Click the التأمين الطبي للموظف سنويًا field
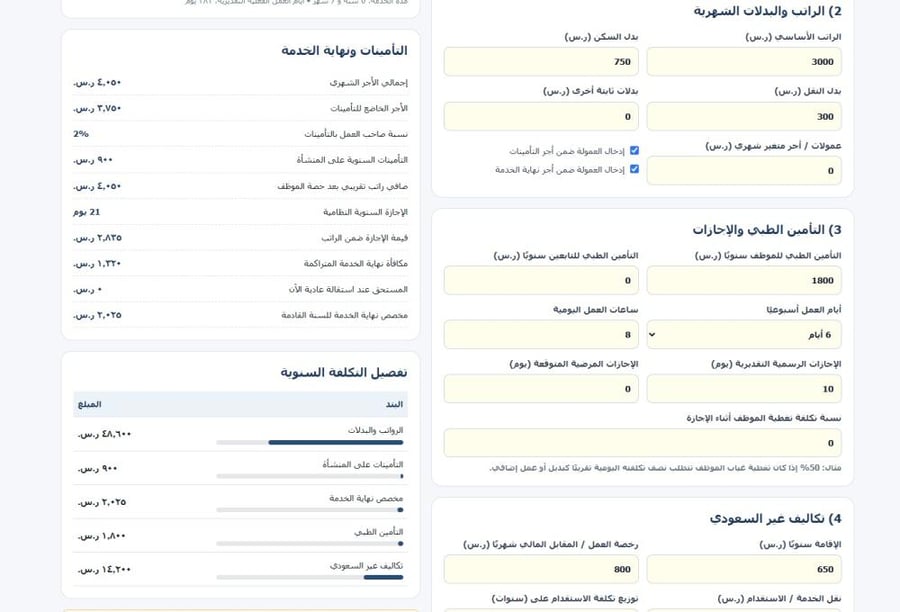 click(x=744, y=280)
